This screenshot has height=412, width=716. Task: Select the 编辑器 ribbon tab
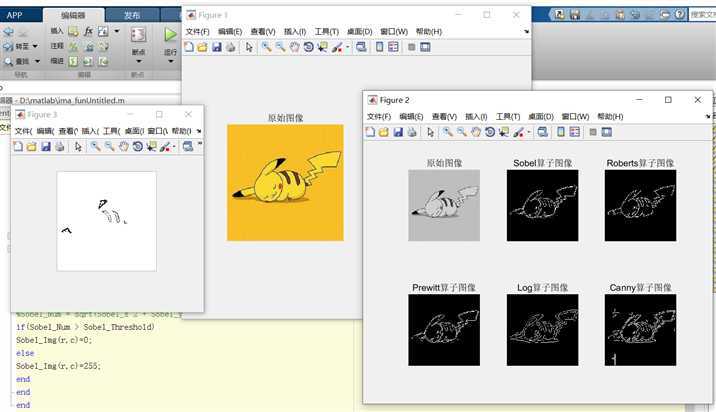(73, 15)
